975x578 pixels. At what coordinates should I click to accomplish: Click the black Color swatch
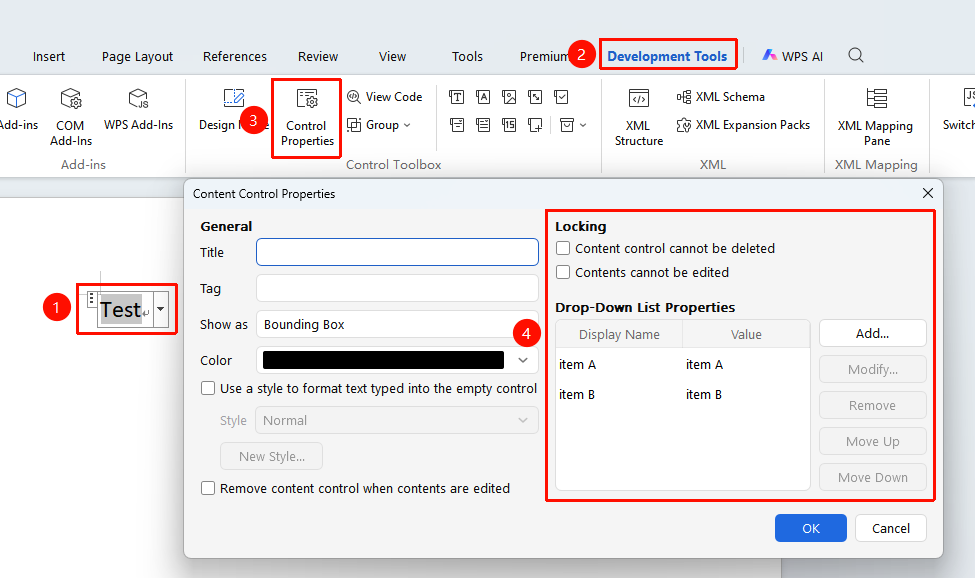[x=383, y=360]
